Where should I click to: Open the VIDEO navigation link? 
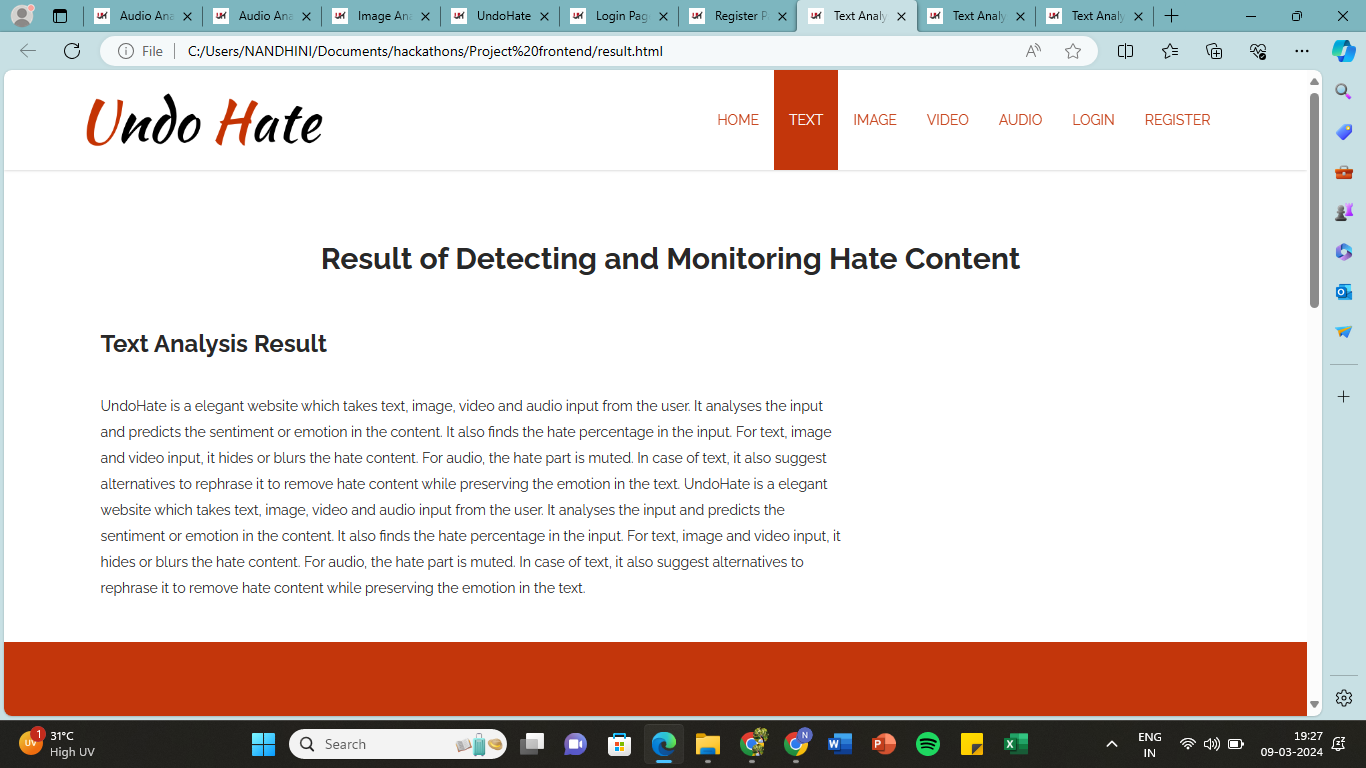948,120
